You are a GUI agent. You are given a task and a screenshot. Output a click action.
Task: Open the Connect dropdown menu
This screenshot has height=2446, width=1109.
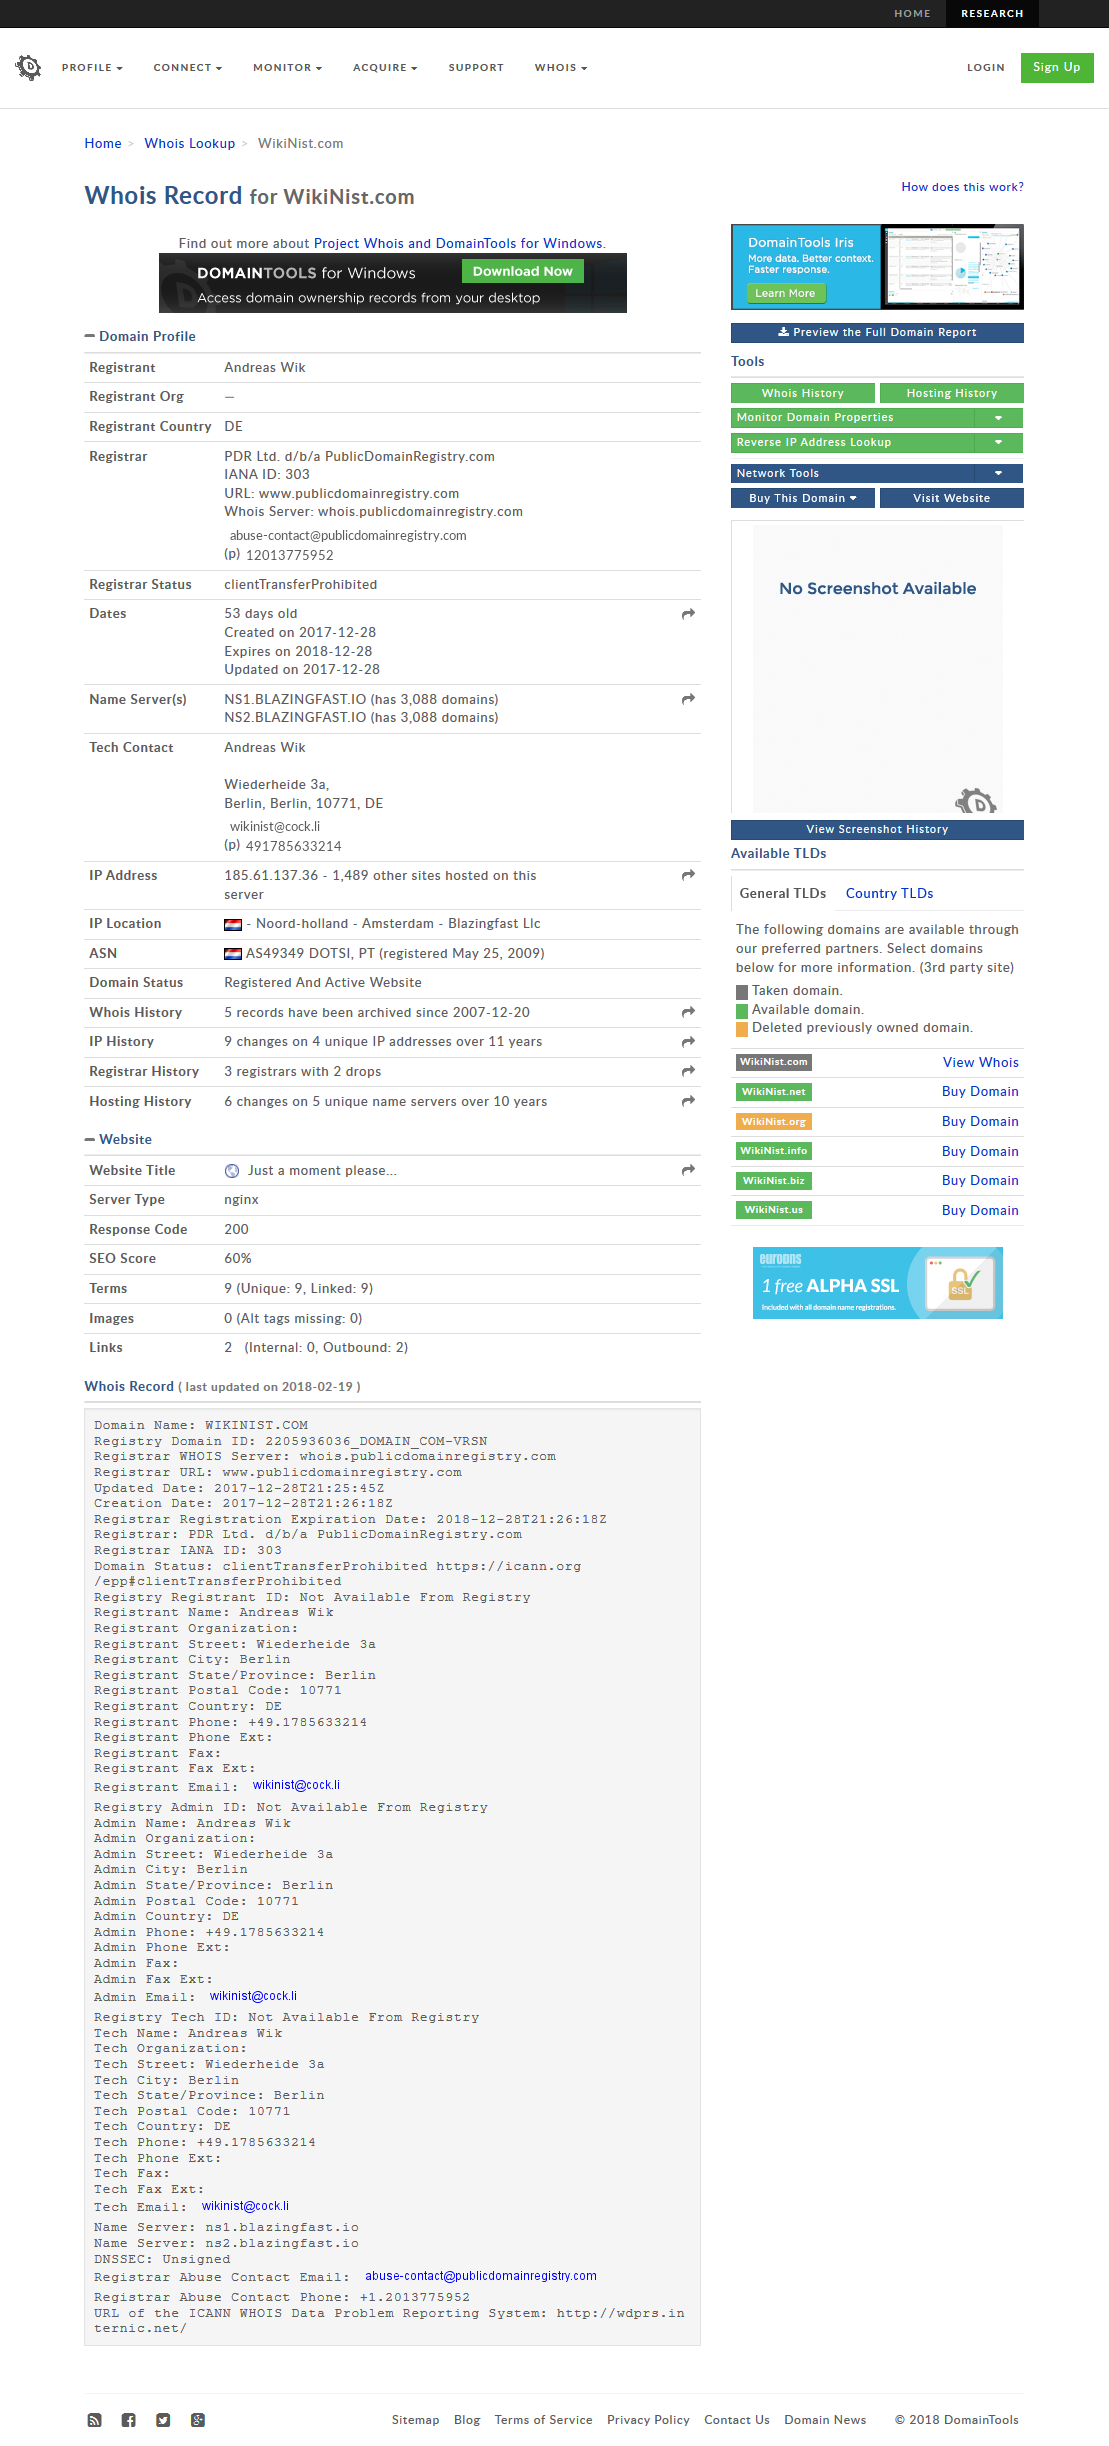(188, 68)
